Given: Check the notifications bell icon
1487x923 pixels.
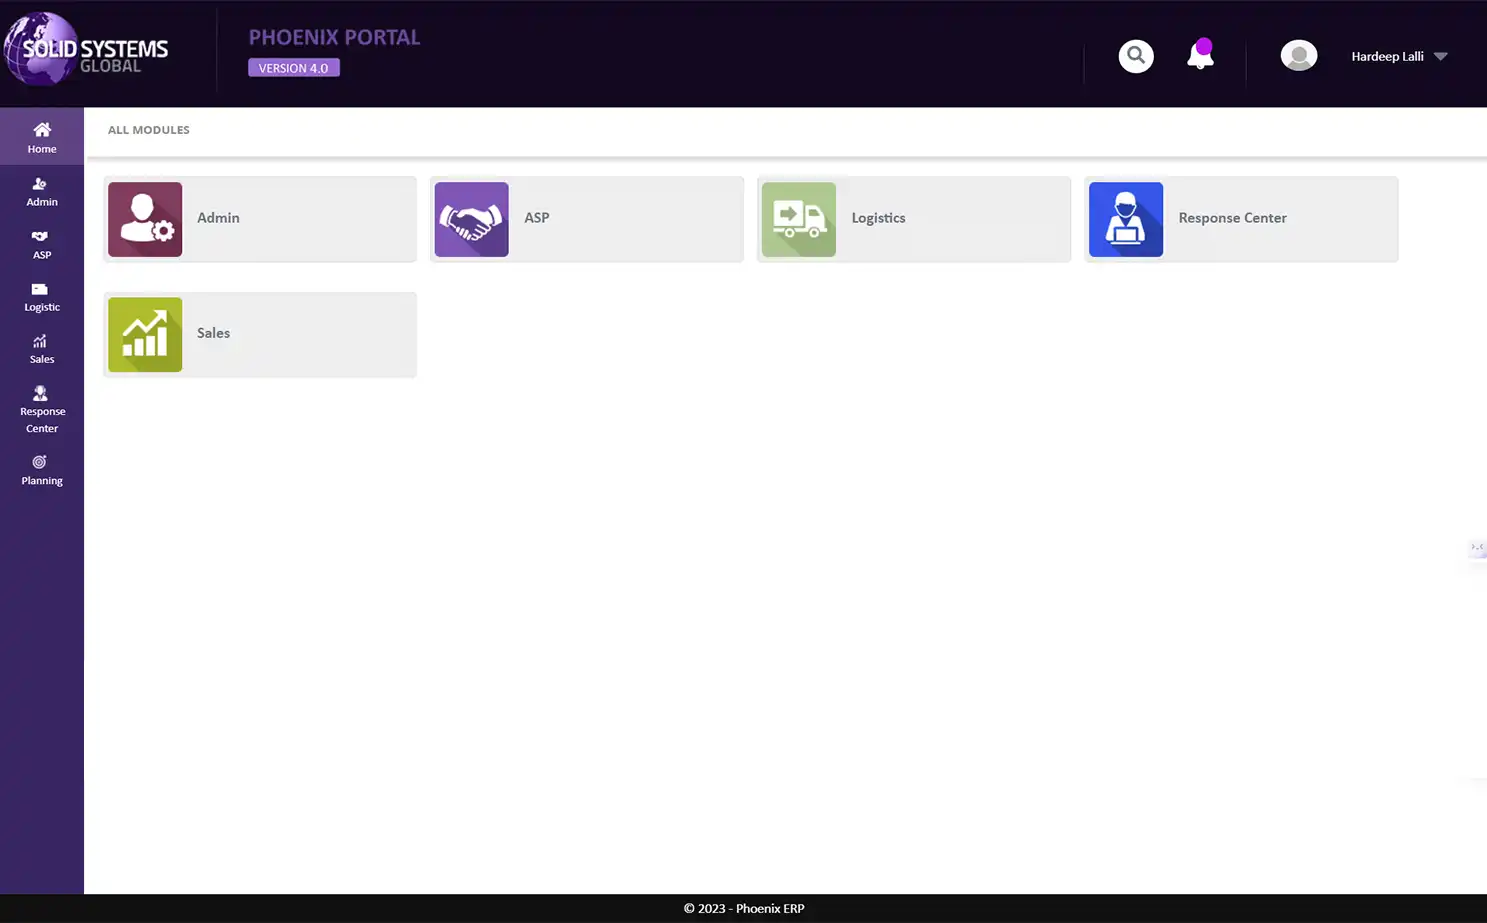Looking at the screenshot, I should [x=1199, y=57].
